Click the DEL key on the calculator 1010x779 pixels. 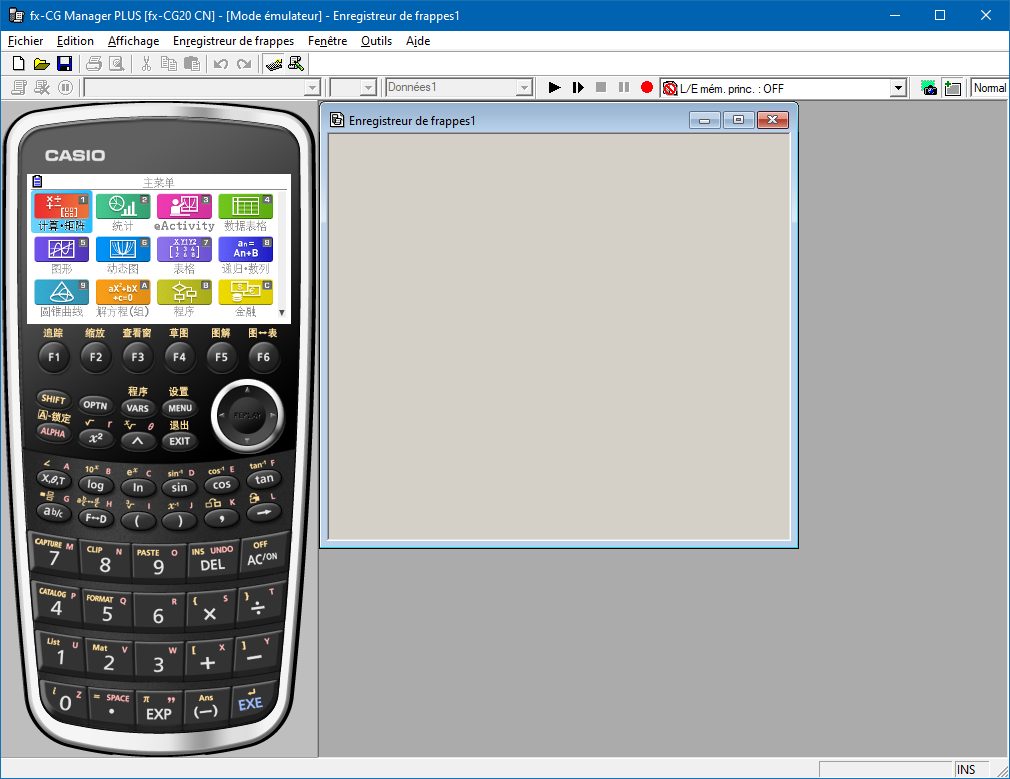tap(212, 564)
